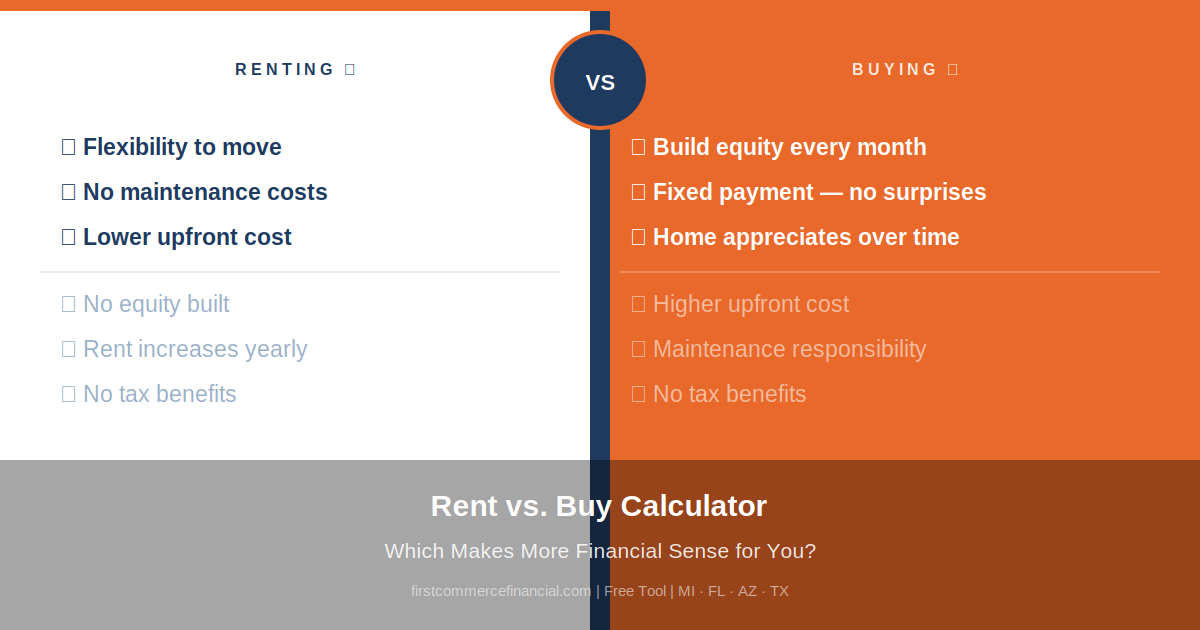The height and width of the screenshot is (630, 1200).
Task: Click the bullet icon before Rent increases yearly
Action: coord(68,349)
